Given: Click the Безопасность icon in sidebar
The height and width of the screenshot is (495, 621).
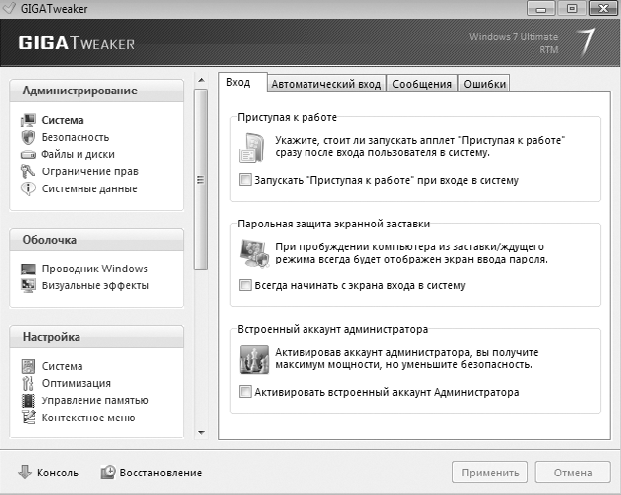Looking at the screenshot, I should pos(28,138).
